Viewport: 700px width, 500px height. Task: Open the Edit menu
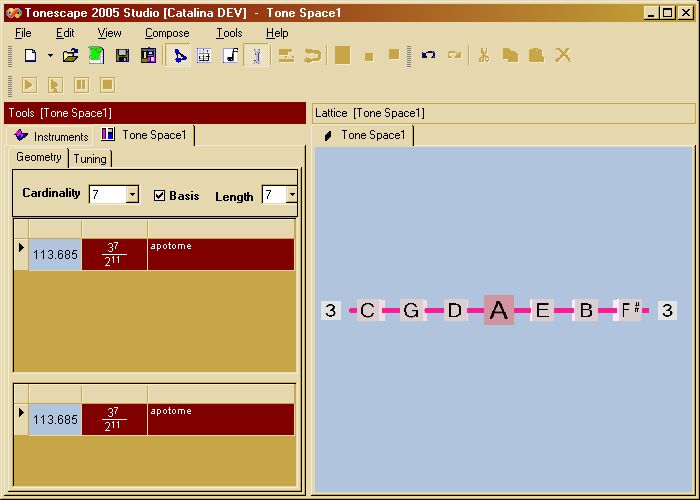pos(65,33)
